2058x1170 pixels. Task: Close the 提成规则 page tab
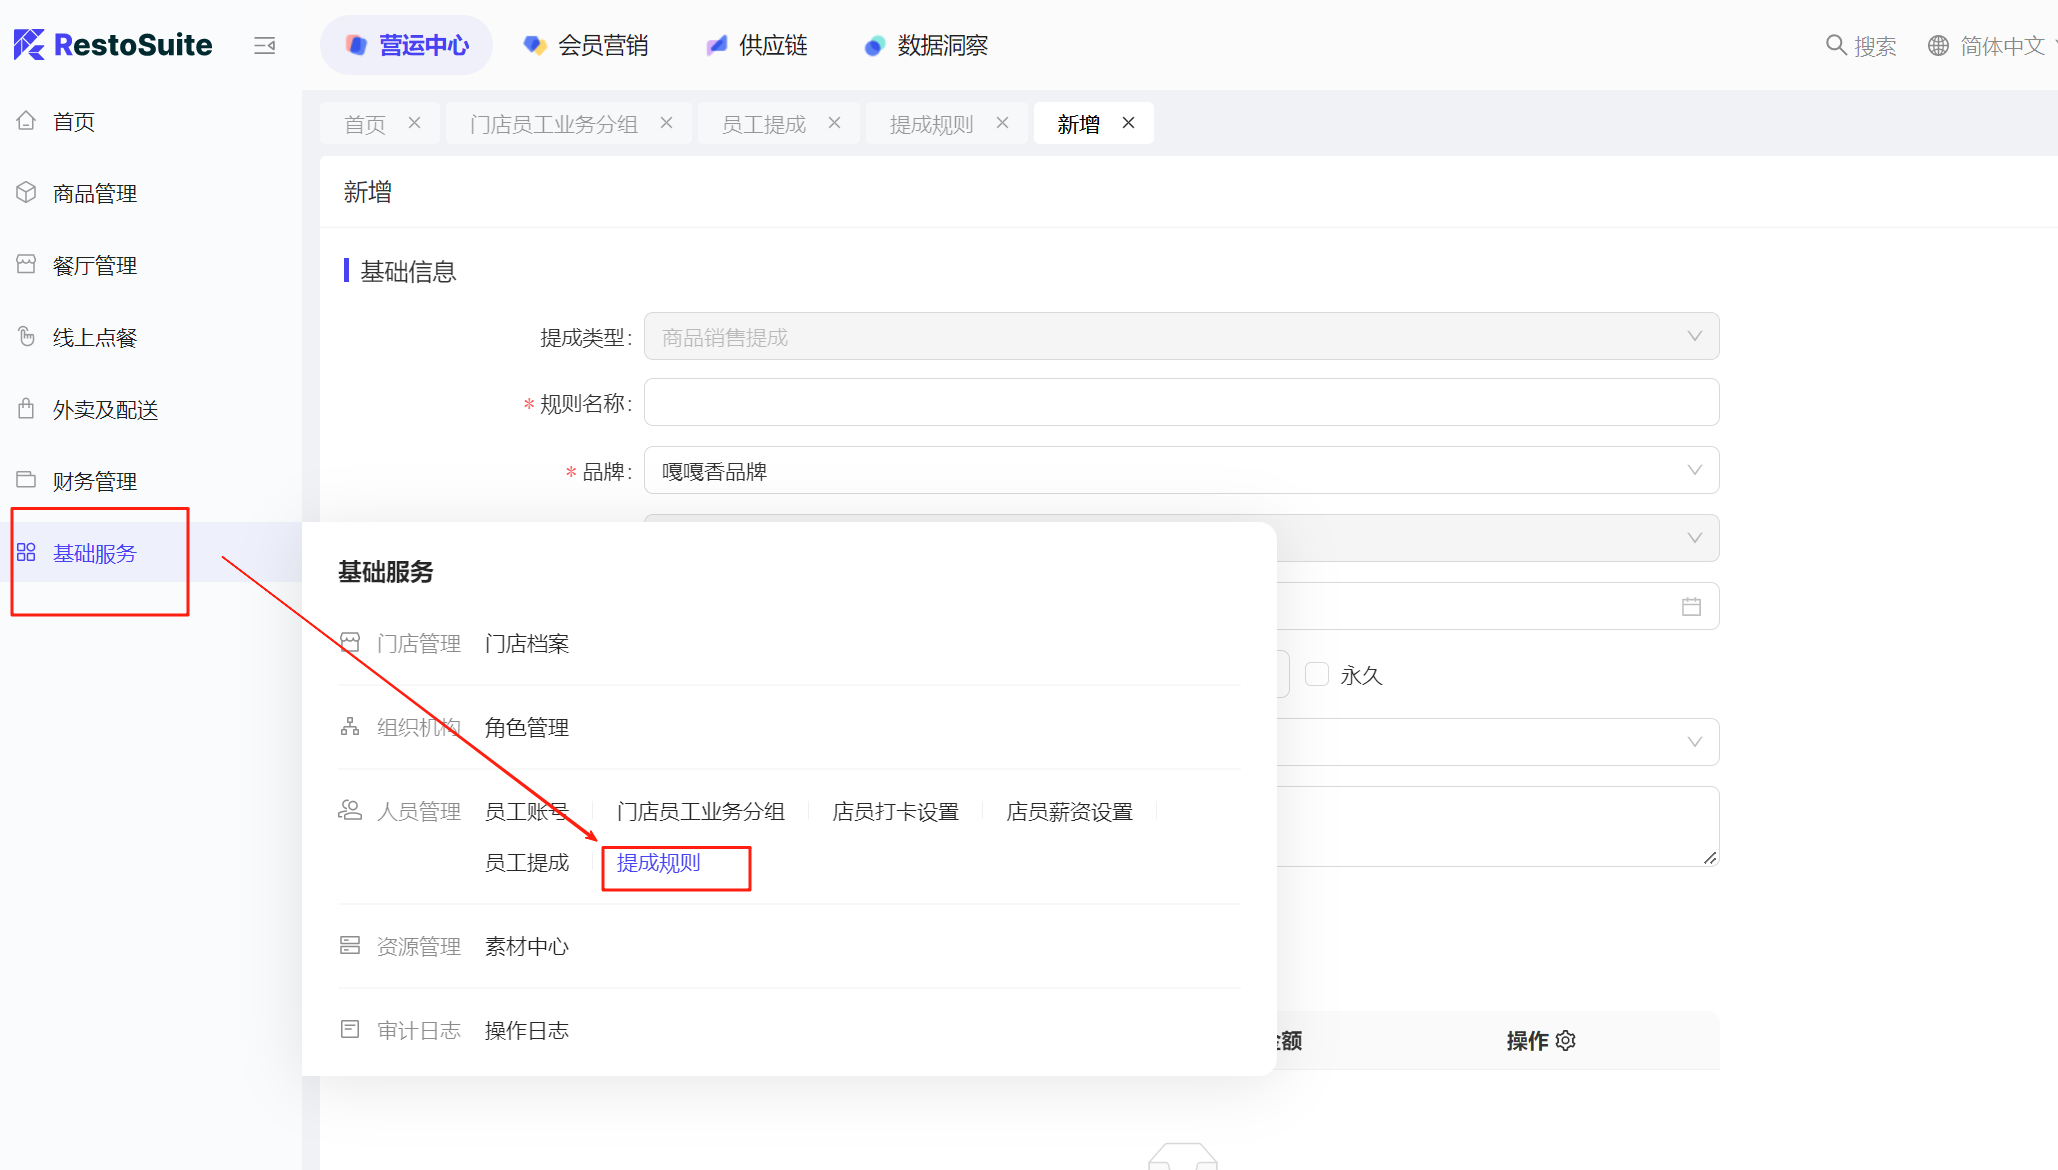tap(1002, 123)
